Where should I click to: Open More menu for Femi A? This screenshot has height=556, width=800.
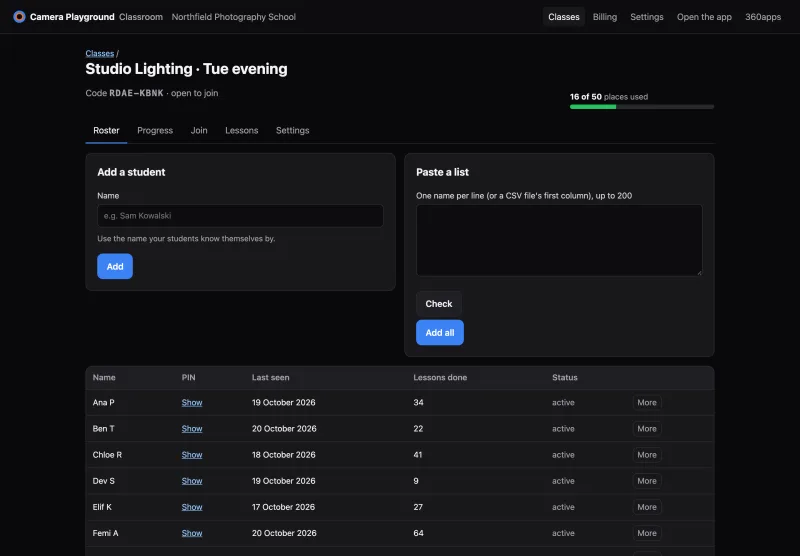[x=647, y=533]
